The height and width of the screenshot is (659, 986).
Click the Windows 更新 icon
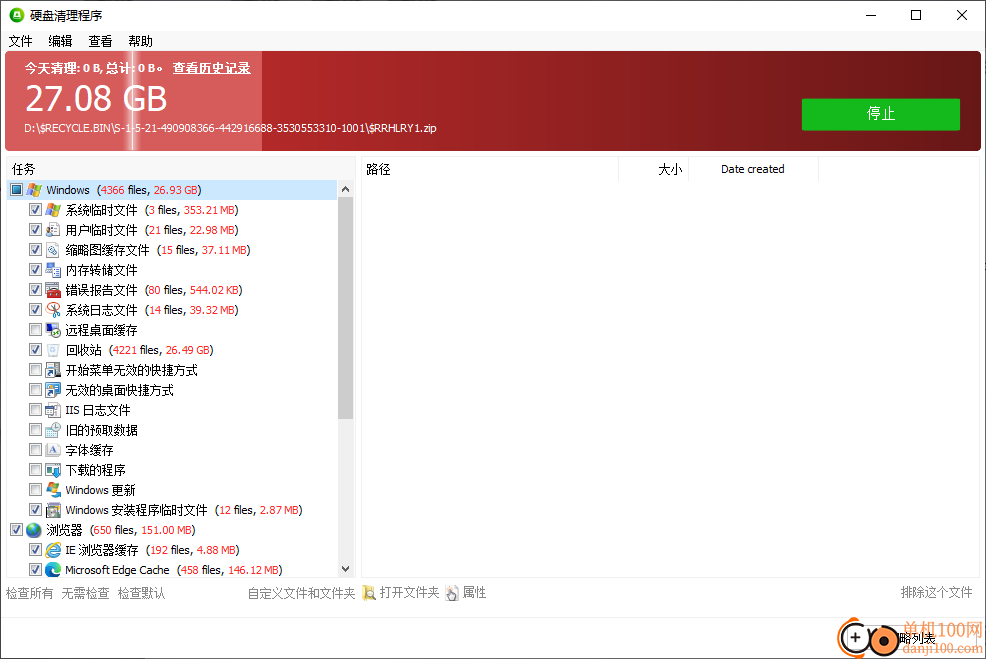coord(53,490)
